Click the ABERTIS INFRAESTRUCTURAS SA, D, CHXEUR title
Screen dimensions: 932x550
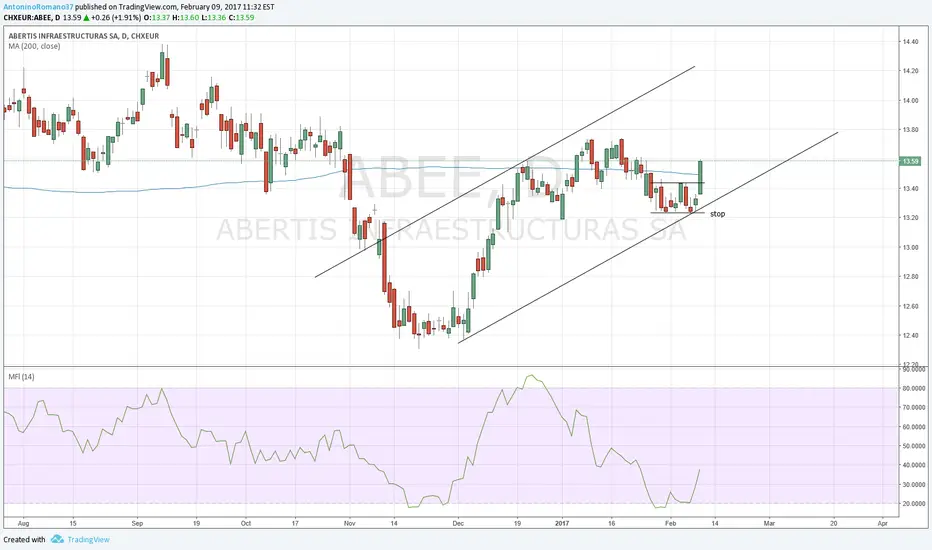[84, 36]
